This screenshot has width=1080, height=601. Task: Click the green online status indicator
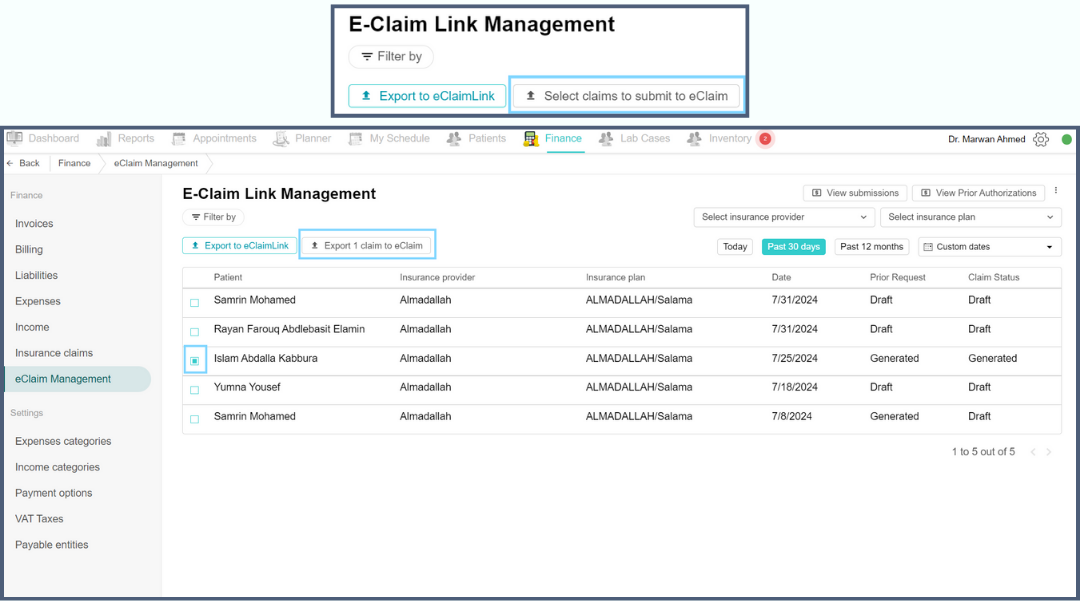(x=1066, y=139)
